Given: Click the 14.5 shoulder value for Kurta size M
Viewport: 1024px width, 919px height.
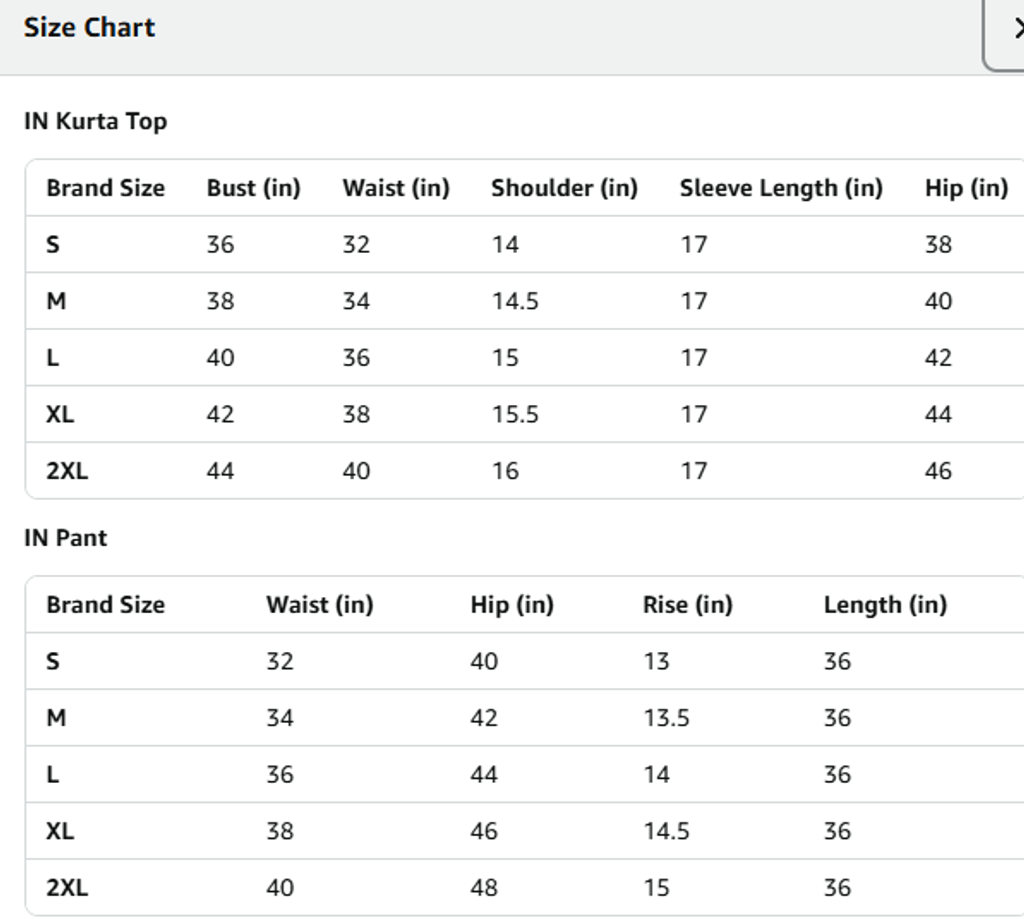Looking at the screenshot, I should coord(515,302).
